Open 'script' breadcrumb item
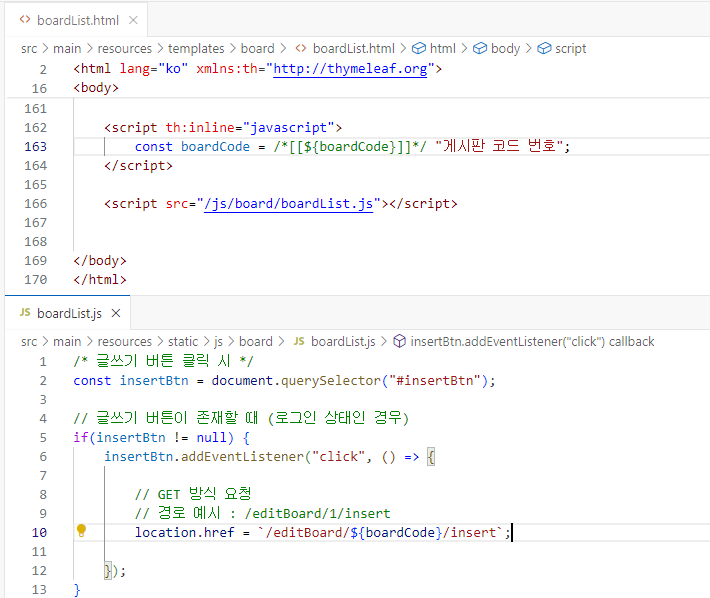The image size is (710, 598). point(571,48)
